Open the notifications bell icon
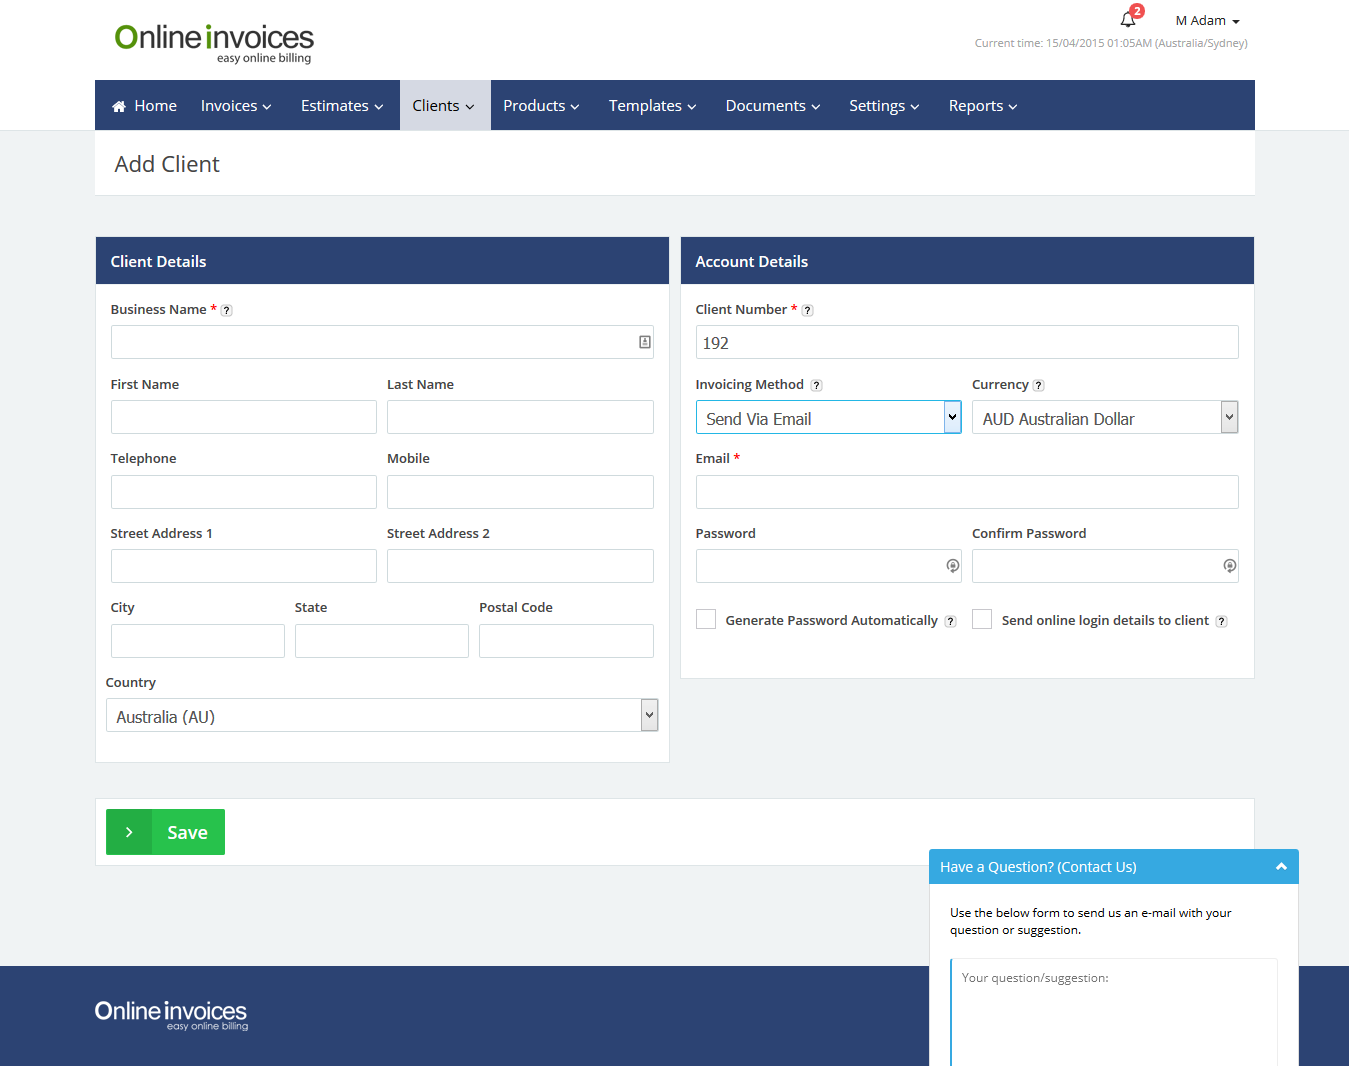The width and height of the screenshot is (1349, 1066). pos(1128,19)
